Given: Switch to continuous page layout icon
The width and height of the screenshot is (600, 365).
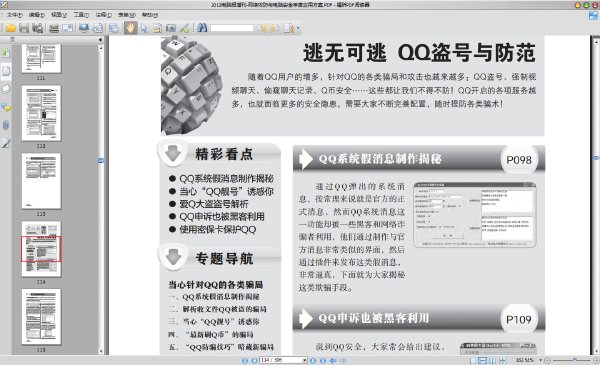Looking at the screenshot, I should tap(483, 360).
